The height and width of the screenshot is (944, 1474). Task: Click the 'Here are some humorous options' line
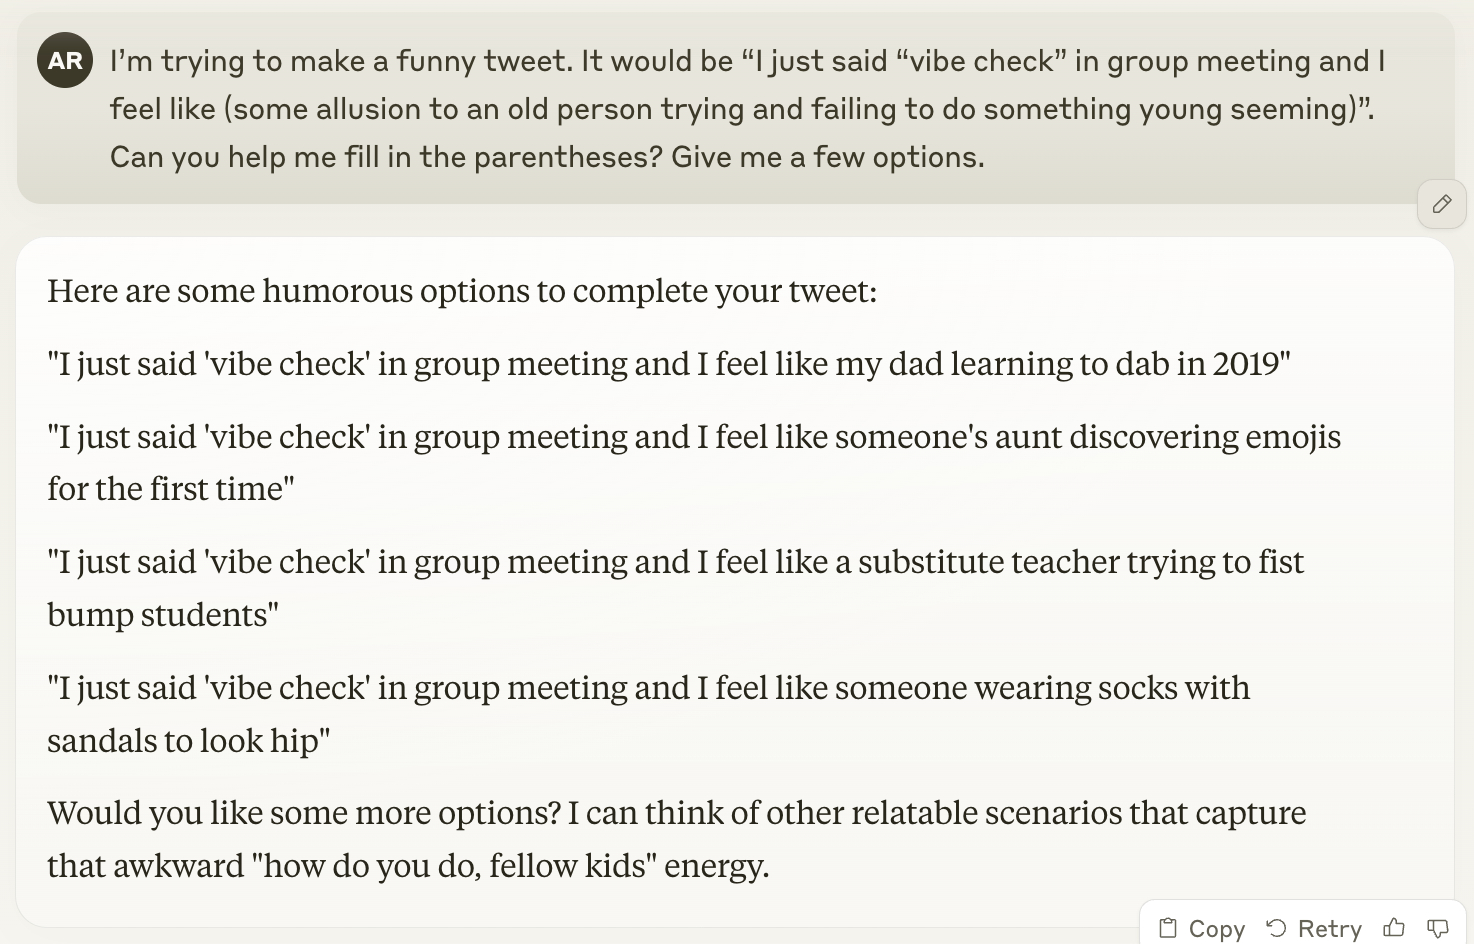(x=461, y=291)
